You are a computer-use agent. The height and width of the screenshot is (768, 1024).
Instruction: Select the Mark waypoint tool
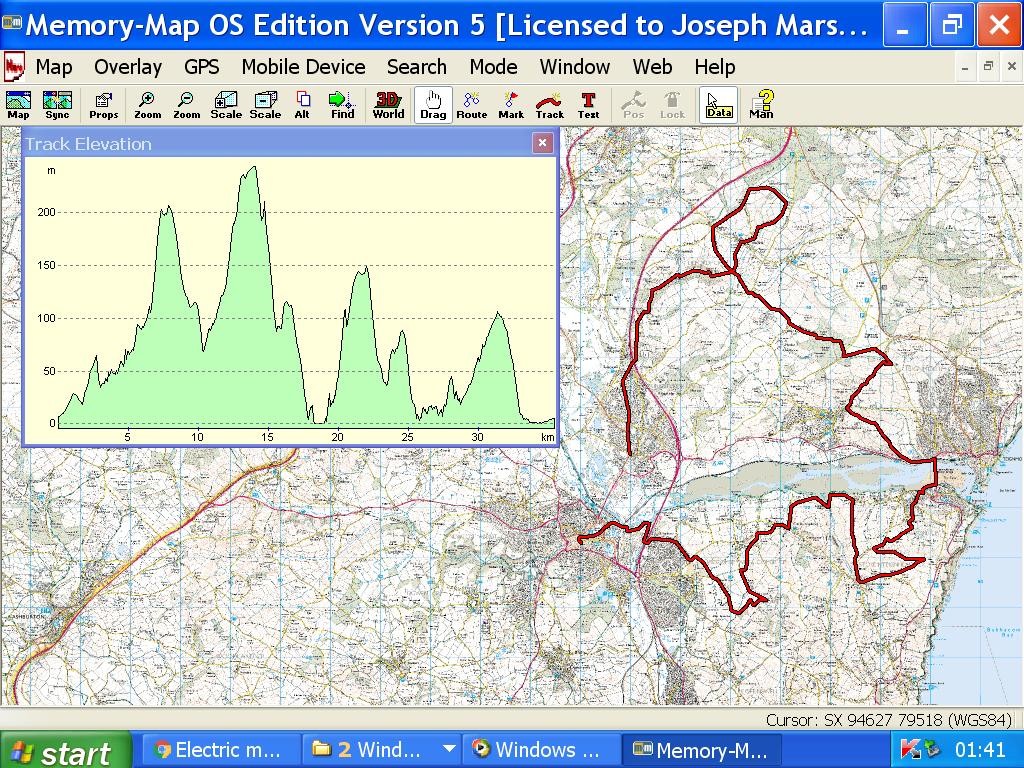(x=511, y=105)
